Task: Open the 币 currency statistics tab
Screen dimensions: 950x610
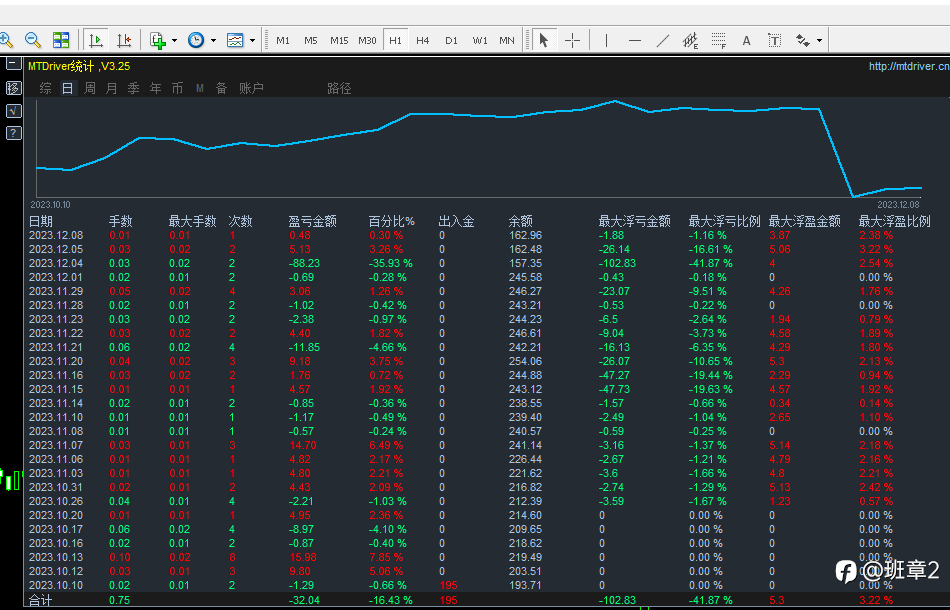Action: click(x=178, y=88)
